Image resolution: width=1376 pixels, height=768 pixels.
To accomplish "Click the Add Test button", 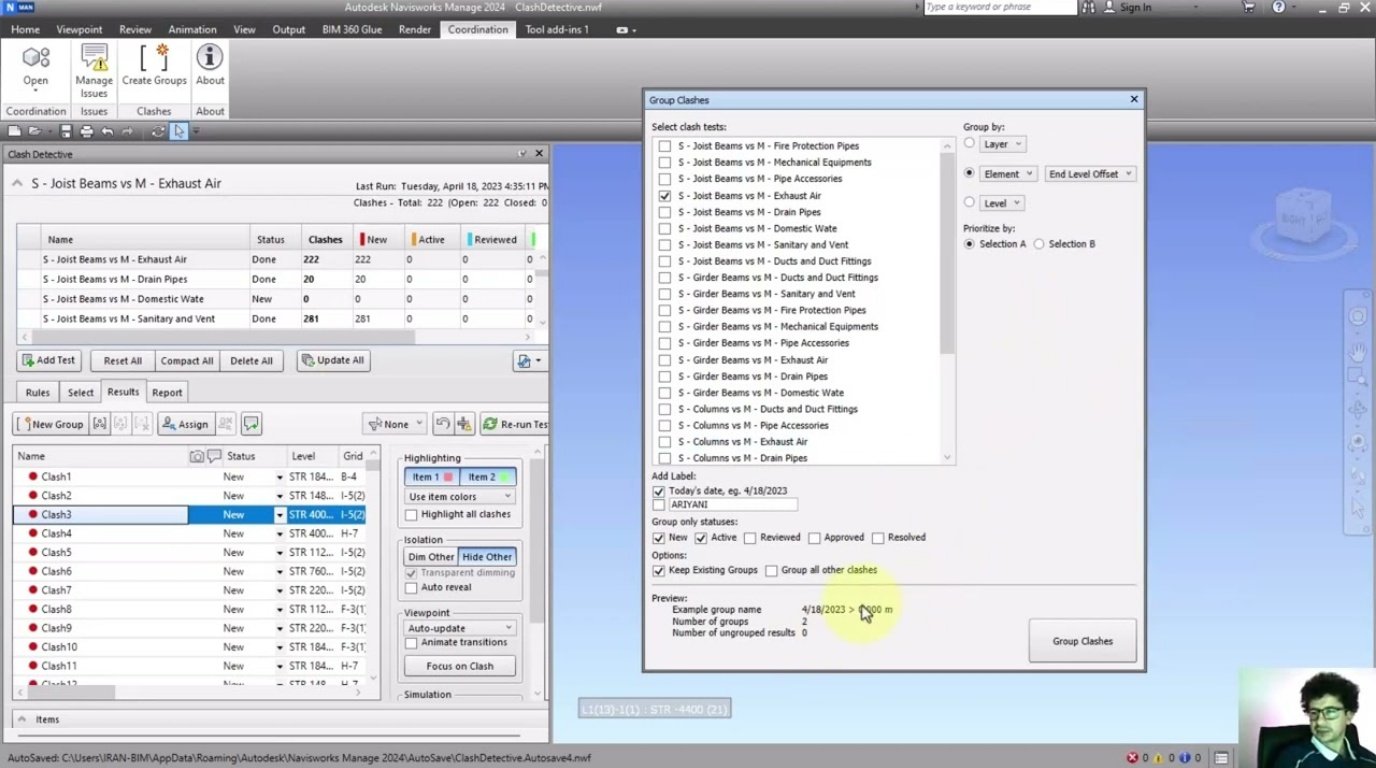I will pos(49,361).
